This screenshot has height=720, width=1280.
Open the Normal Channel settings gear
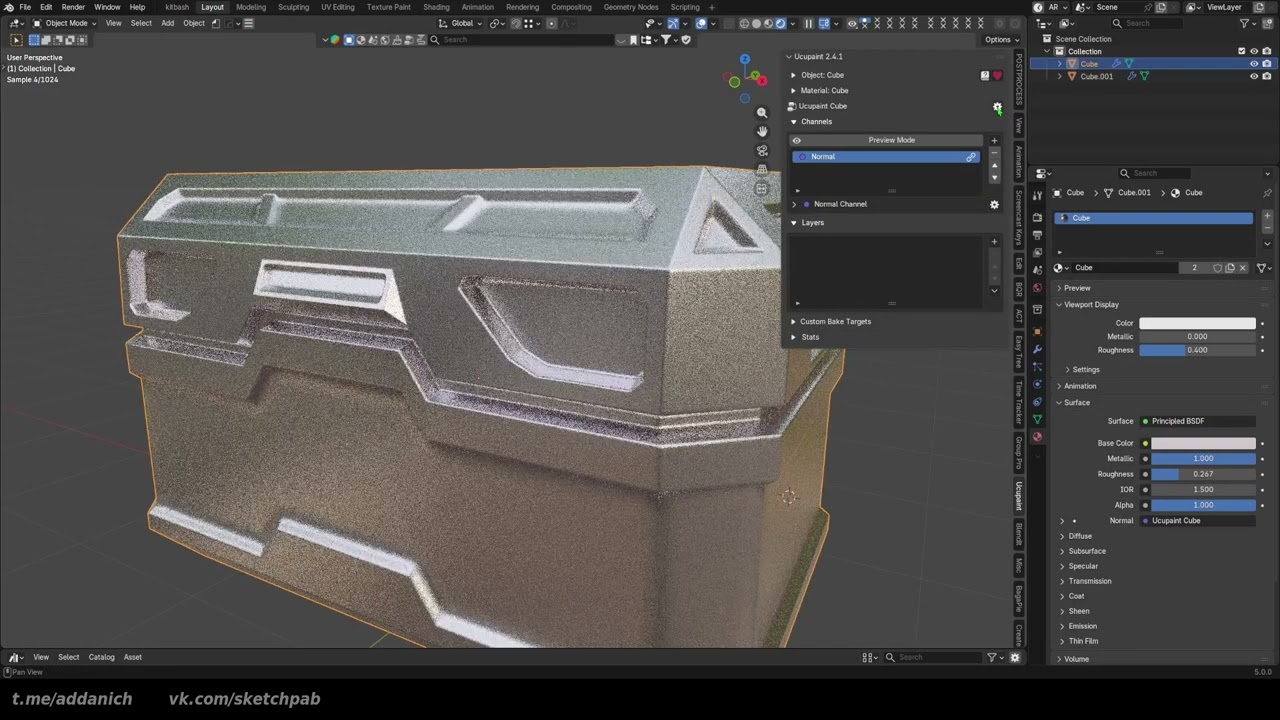tap(994, 205)
